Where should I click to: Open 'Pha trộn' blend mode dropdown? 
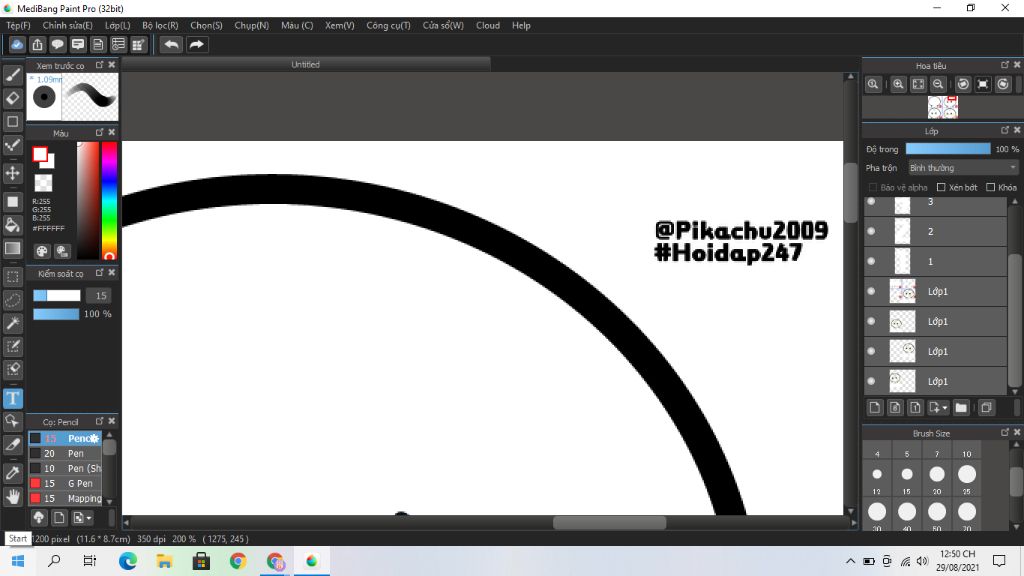(963, 168)
